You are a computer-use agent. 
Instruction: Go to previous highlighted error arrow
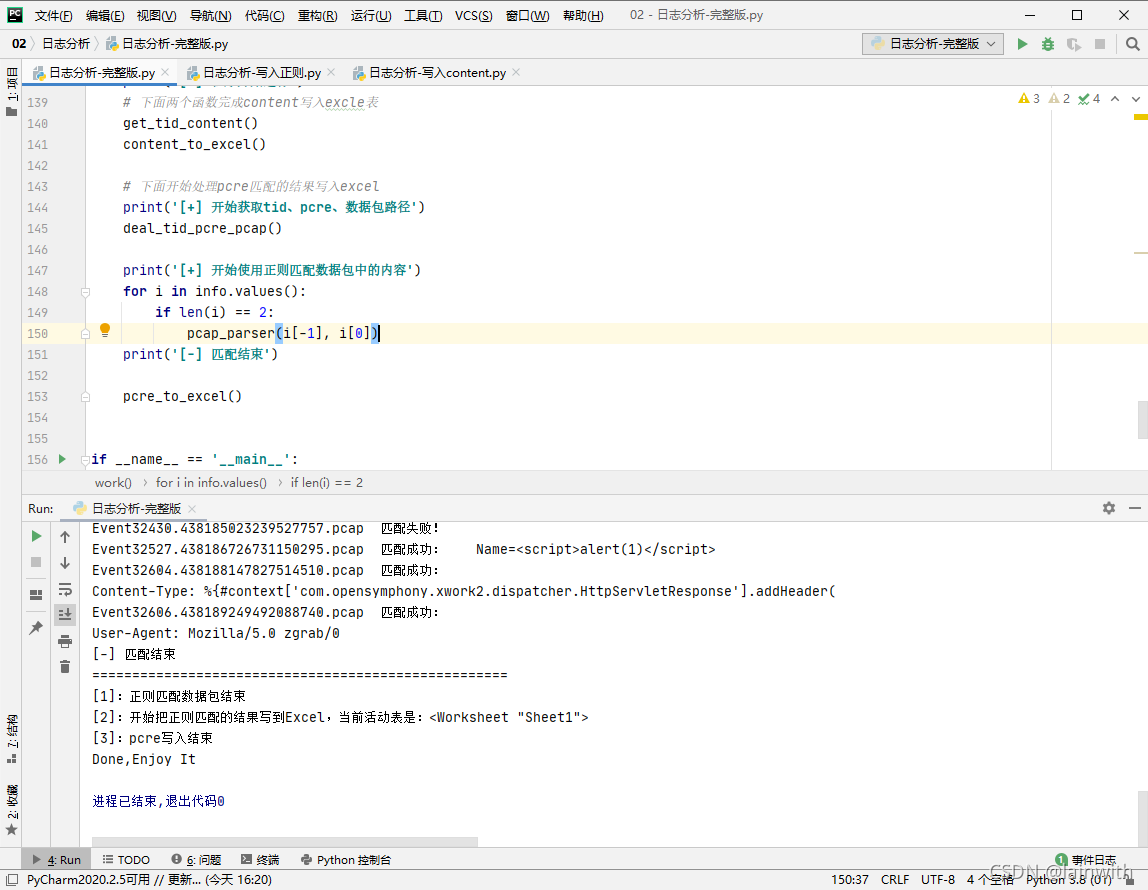click(x=1114, y=99)
